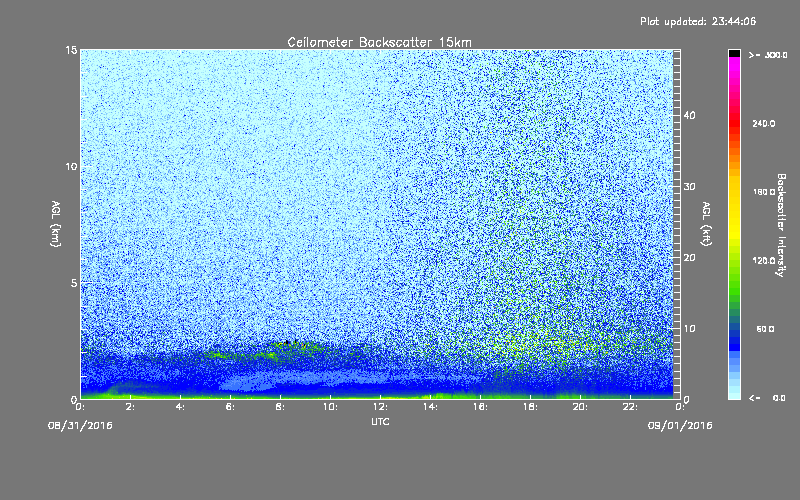Click the "10:" hour tick on UTC axis

coord(330,407)
